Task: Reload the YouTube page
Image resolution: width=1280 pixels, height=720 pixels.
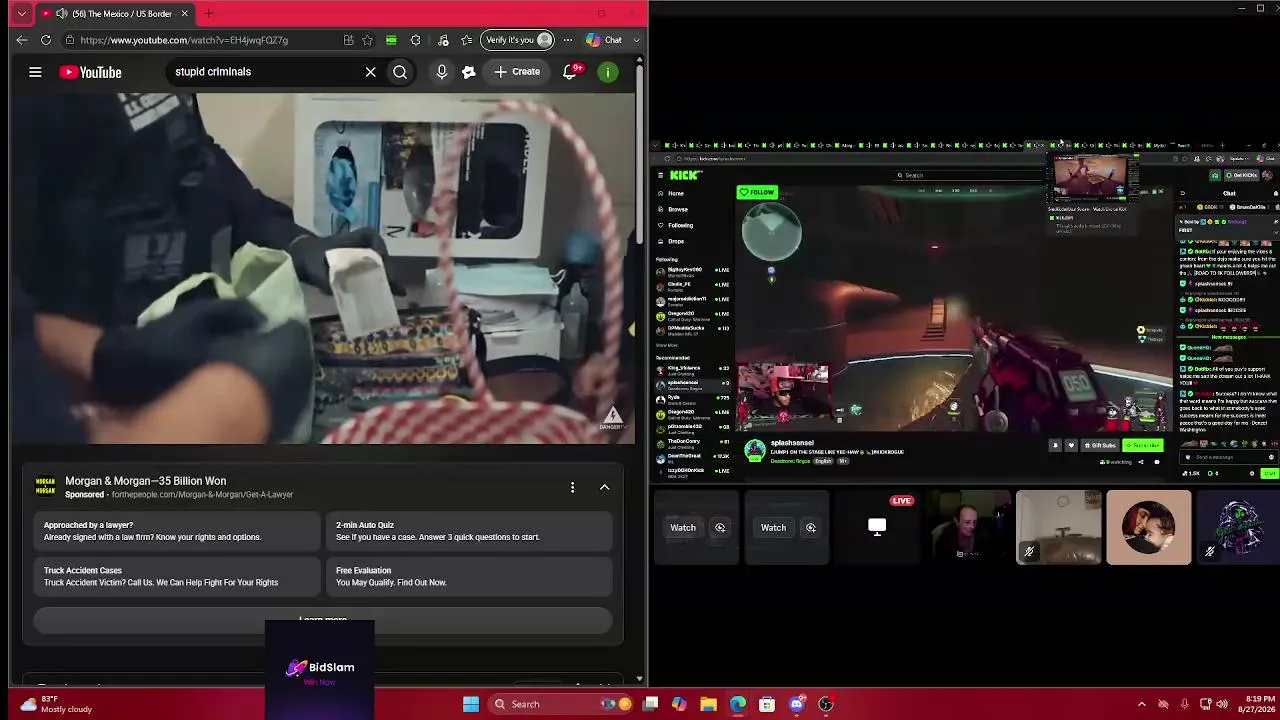Action: pos(46,40)
